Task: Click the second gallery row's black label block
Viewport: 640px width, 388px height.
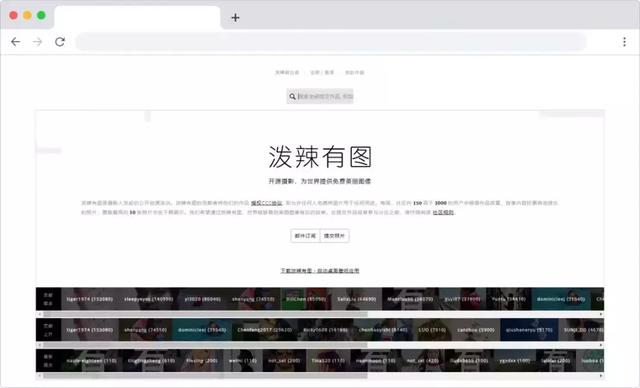Action: [x=48, y=330]
